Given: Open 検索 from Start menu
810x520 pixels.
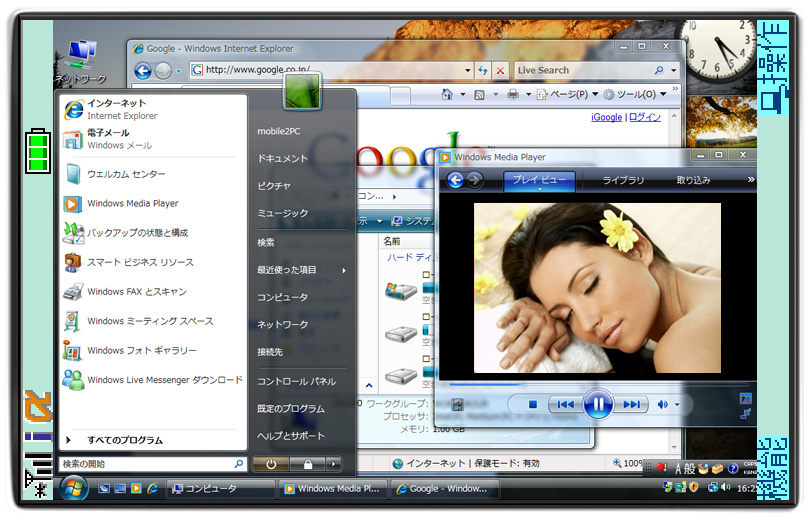Looking at the screenshot, I should click(x=266, y=242).
